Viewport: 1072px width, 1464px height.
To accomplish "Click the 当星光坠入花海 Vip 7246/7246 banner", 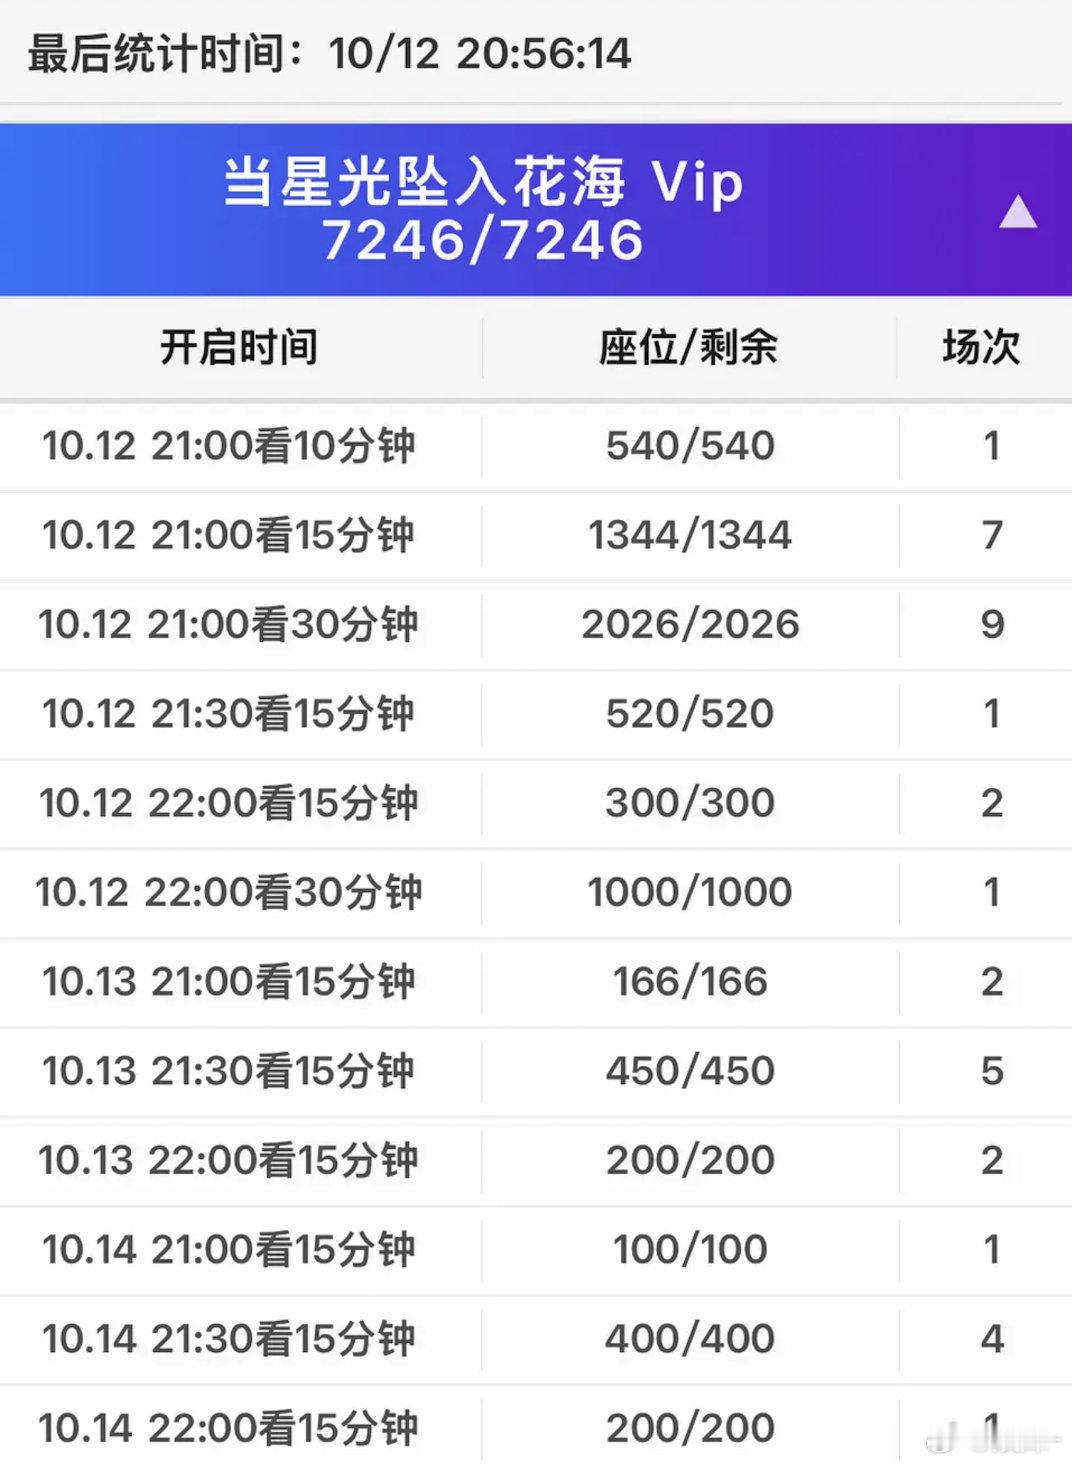I will (x=536, y=210).
